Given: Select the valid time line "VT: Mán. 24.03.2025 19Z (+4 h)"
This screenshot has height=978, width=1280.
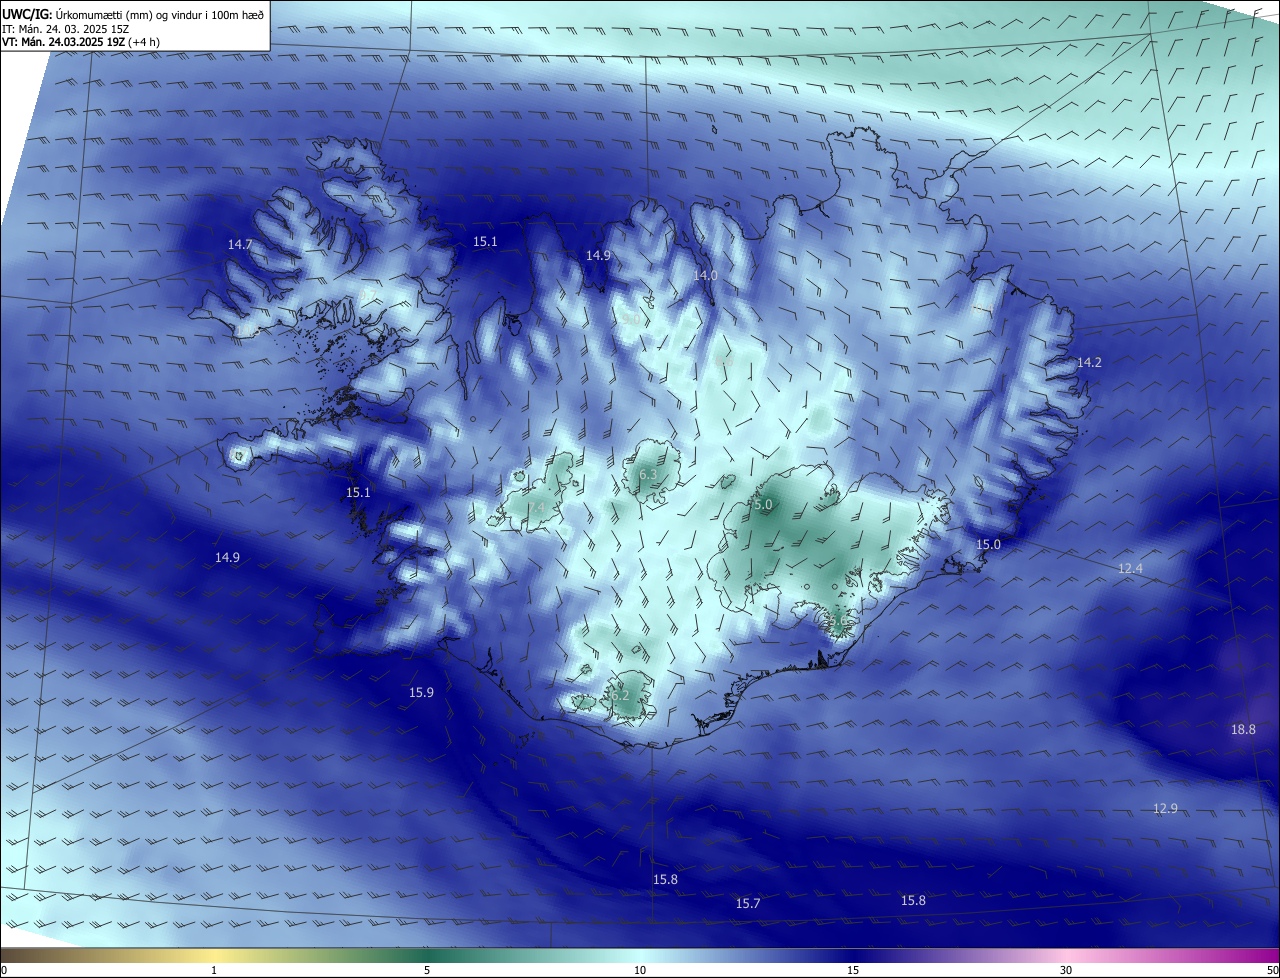Looking at the screenshot, I should point(82,42).
